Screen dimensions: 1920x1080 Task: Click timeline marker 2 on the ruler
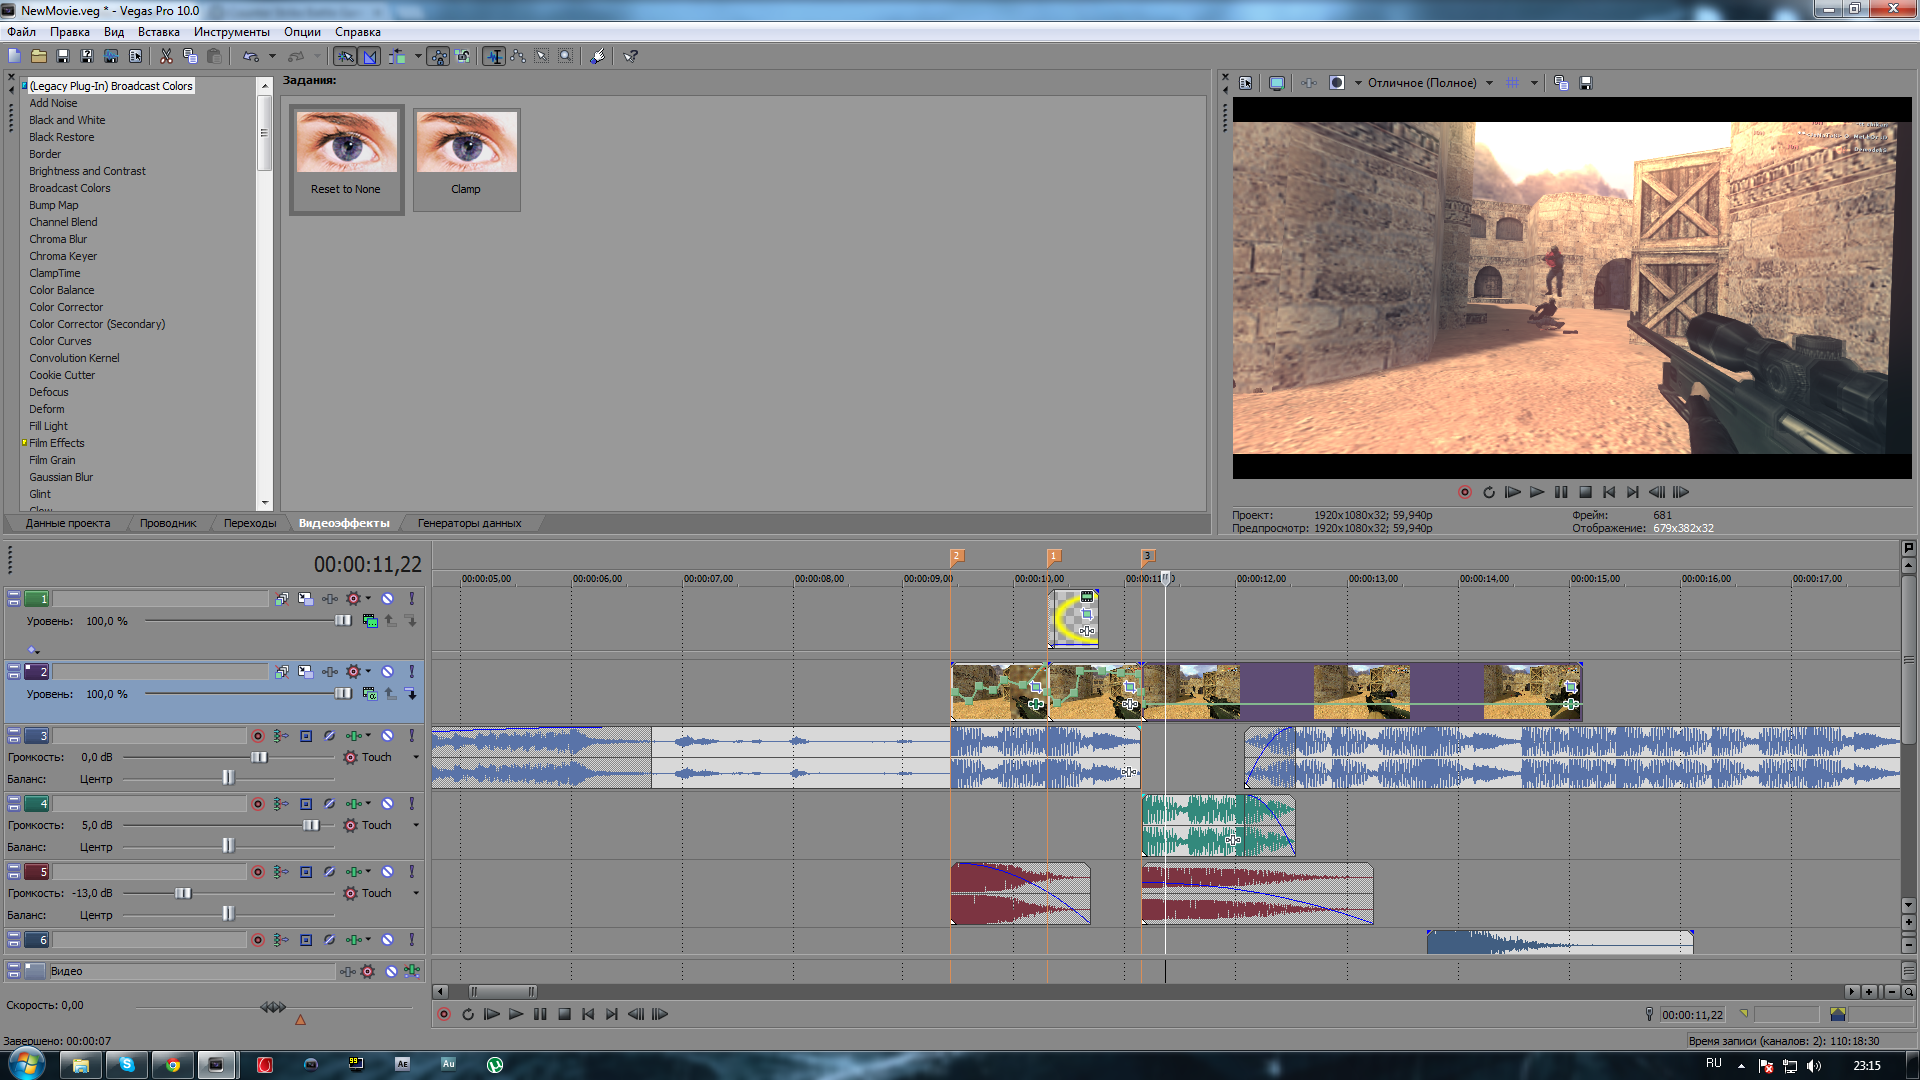click(956, 556)
